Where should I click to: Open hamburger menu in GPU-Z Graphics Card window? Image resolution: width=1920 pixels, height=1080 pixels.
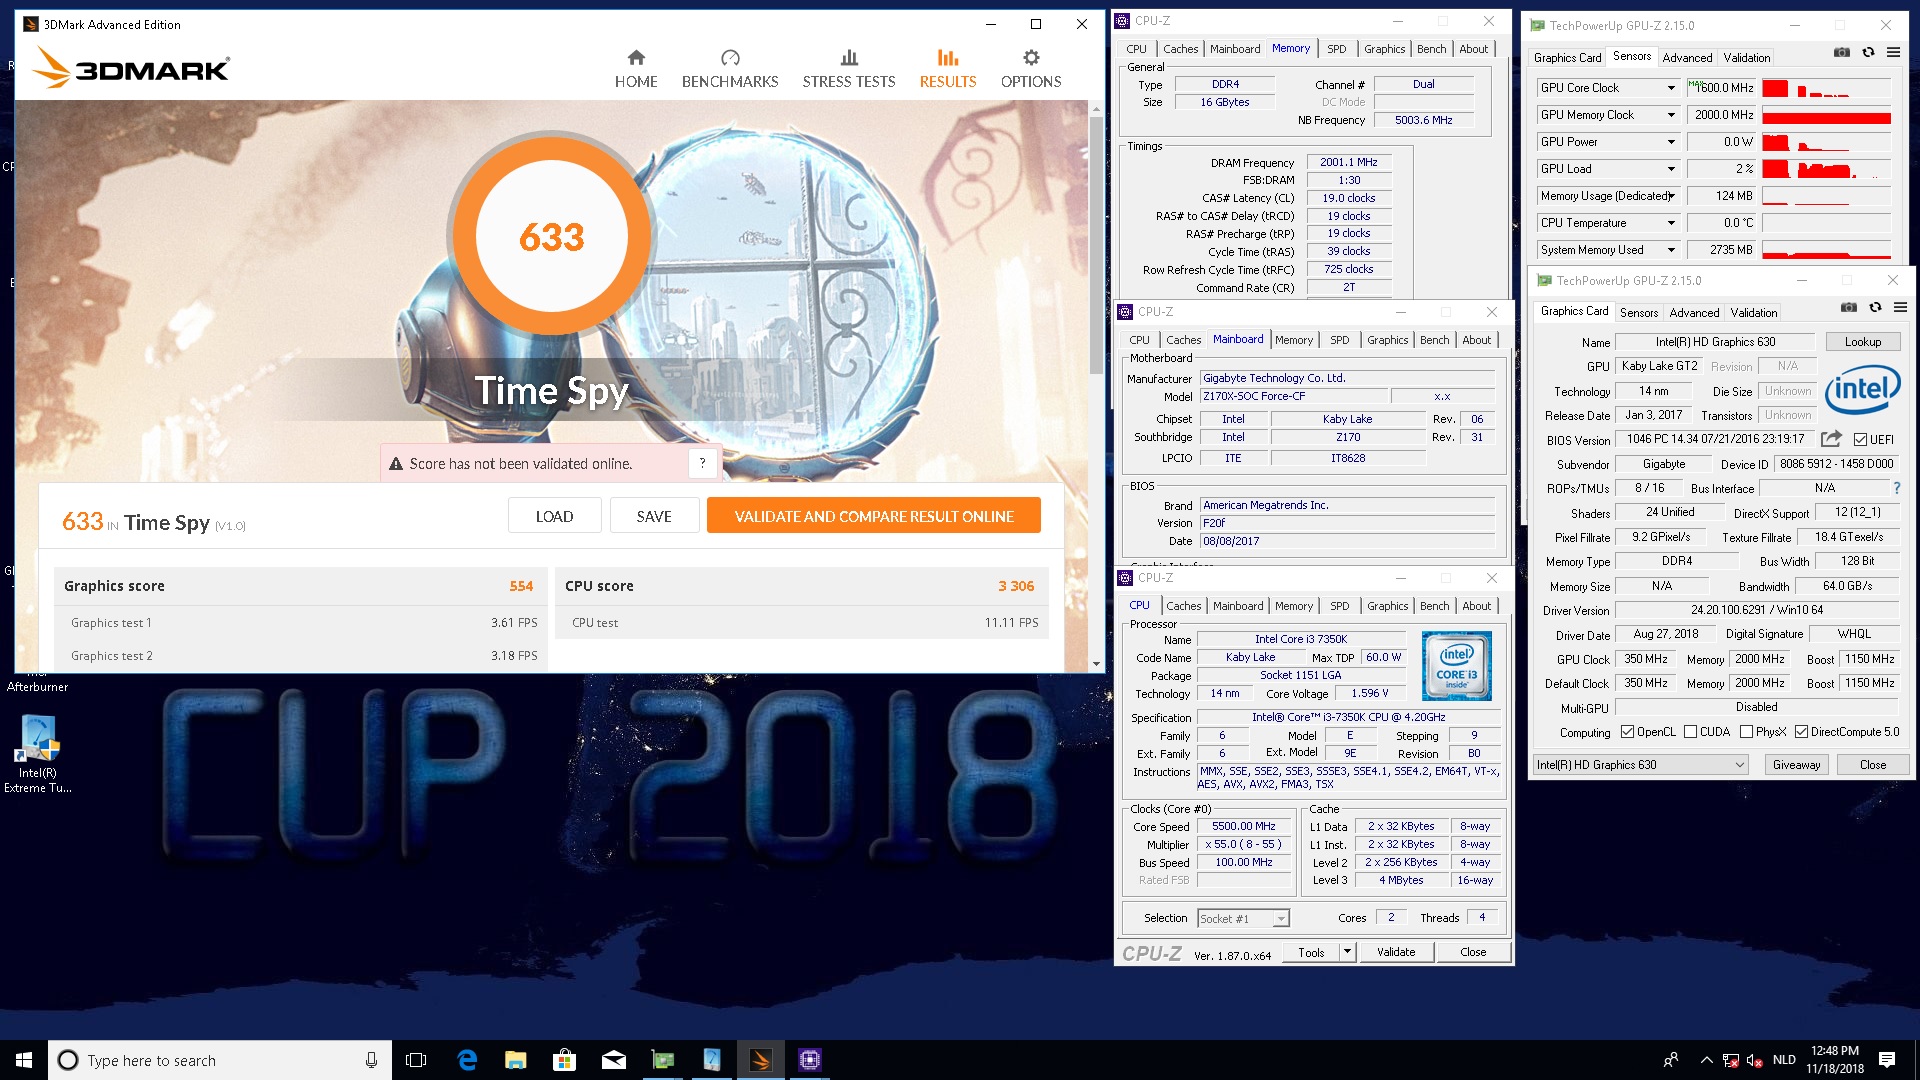point(1900,307)
